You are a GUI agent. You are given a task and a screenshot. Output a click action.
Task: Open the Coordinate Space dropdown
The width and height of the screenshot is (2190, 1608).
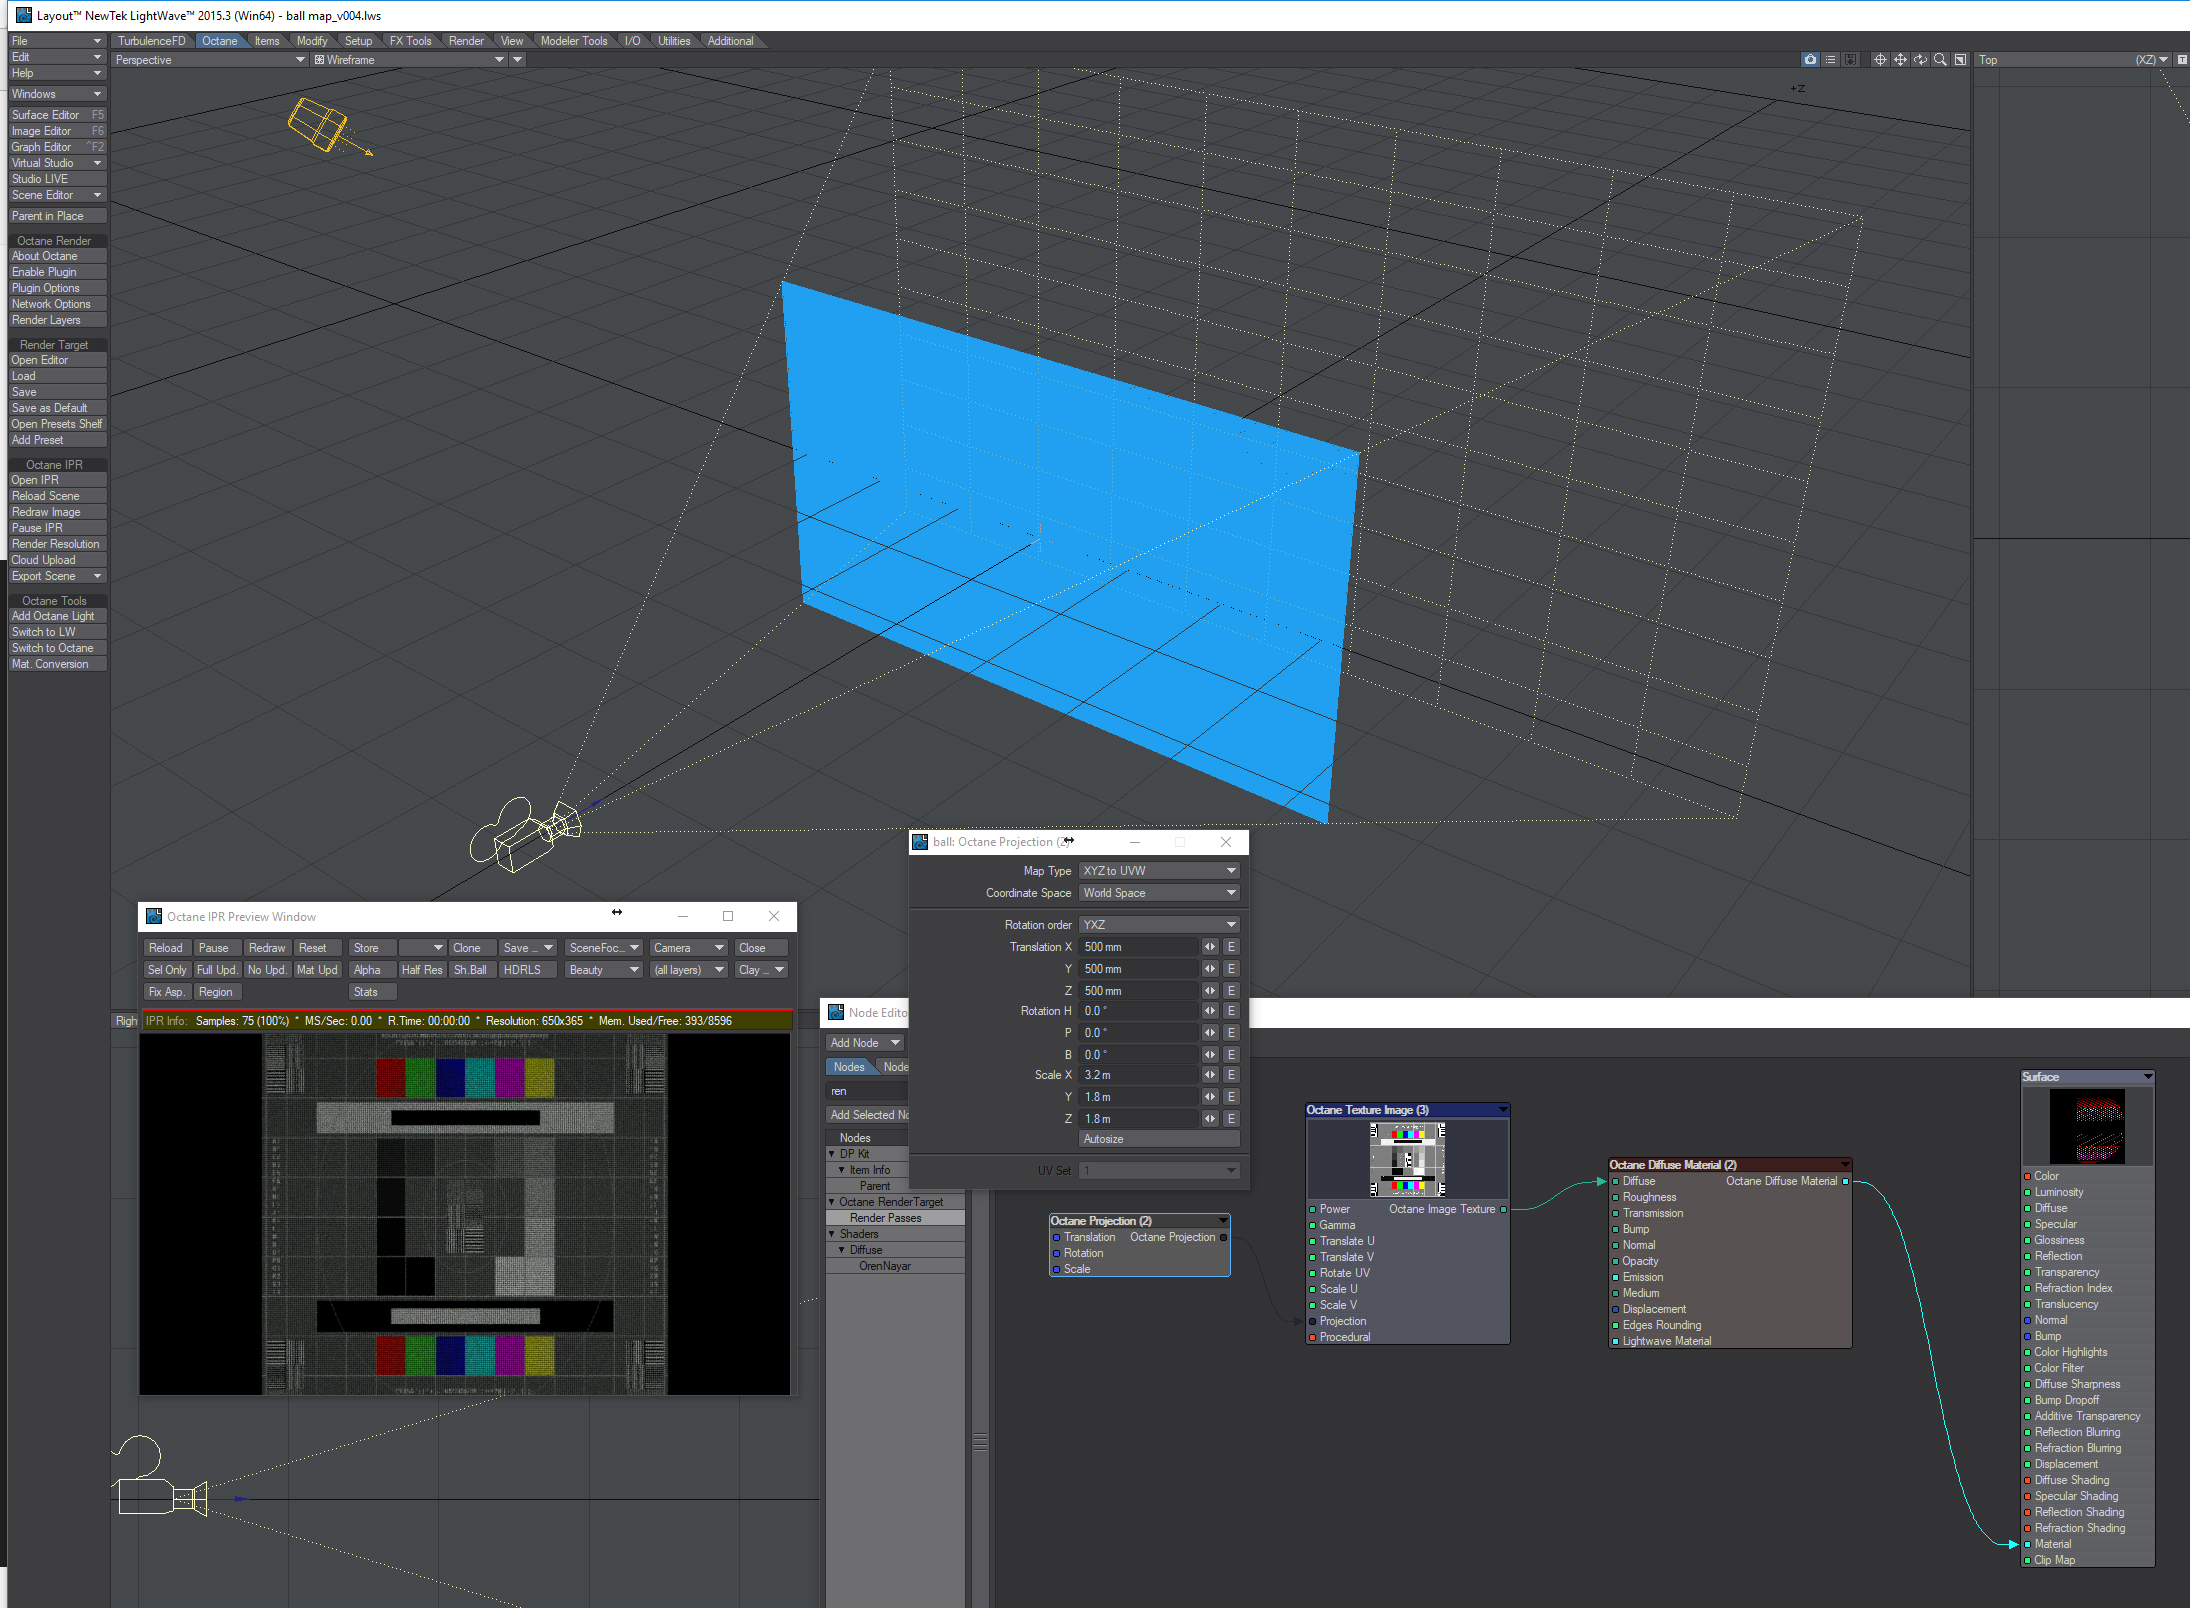click(1159, 893)
